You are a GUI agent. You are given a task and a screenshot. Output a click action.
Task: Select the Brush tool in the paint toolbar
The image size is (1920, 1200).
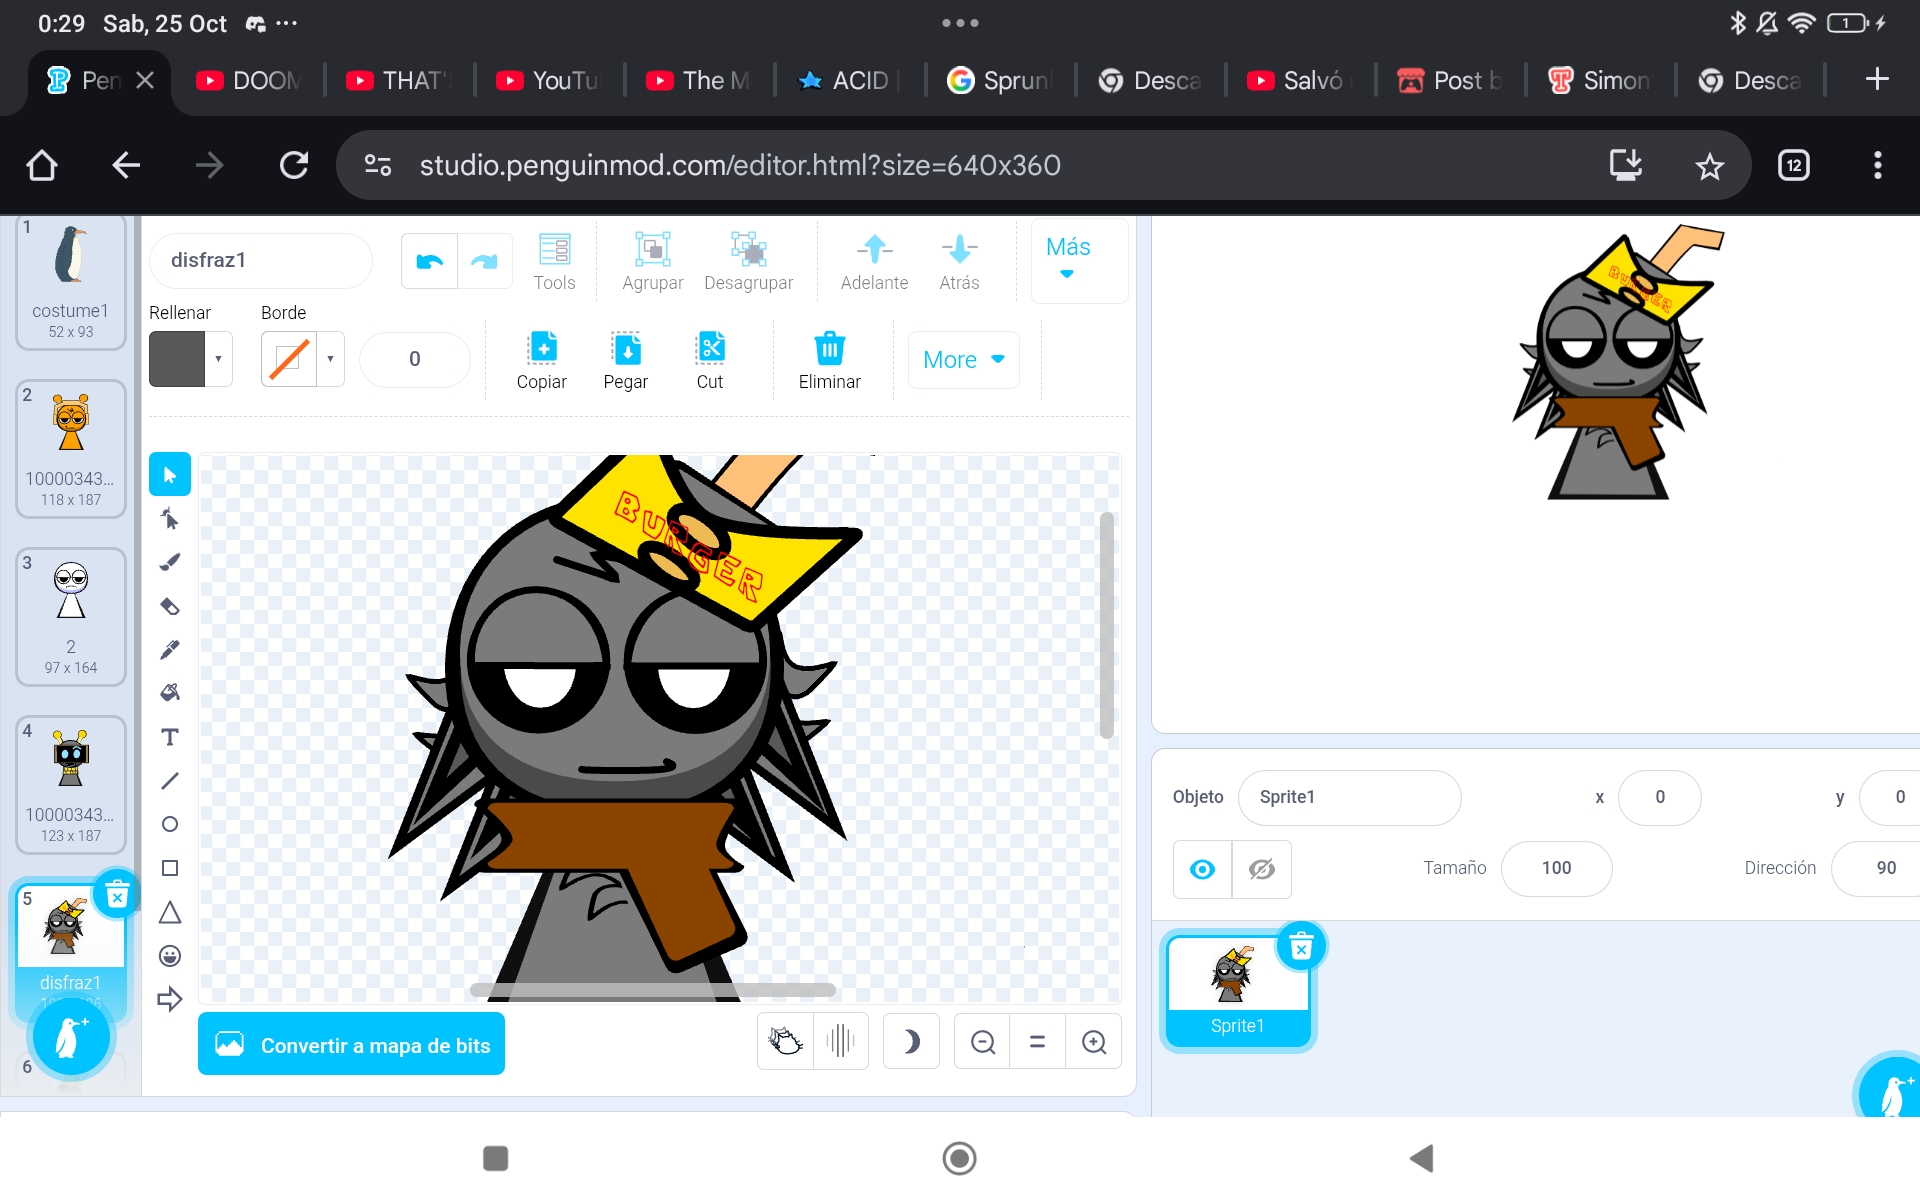[170, 562]
